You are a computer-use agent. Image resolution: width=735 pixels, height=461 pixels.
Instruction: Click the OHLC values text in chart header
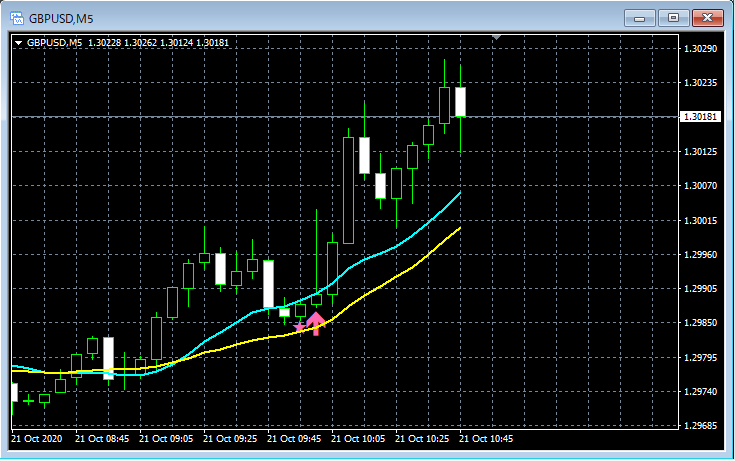point(158,43)
